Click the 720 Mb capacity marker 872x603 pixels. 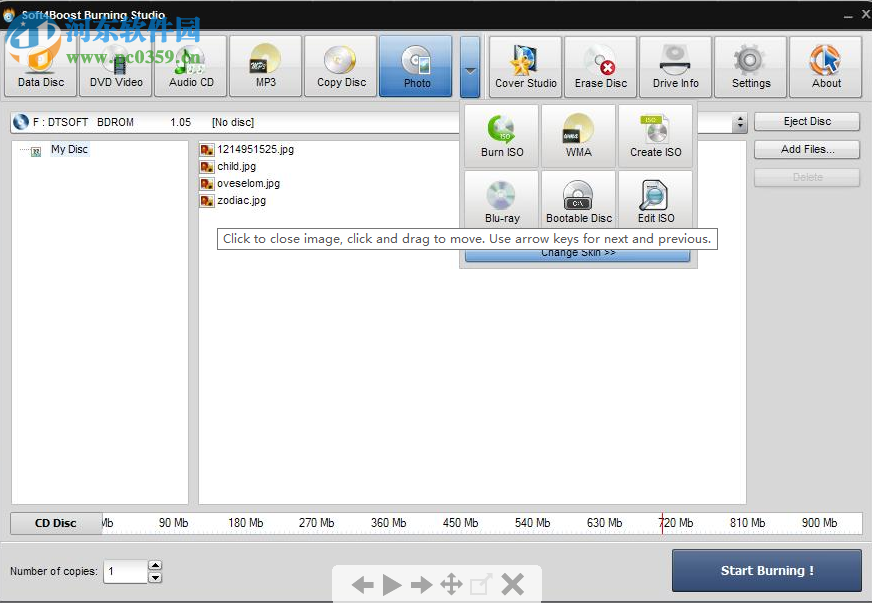click(x=676, y=523)
